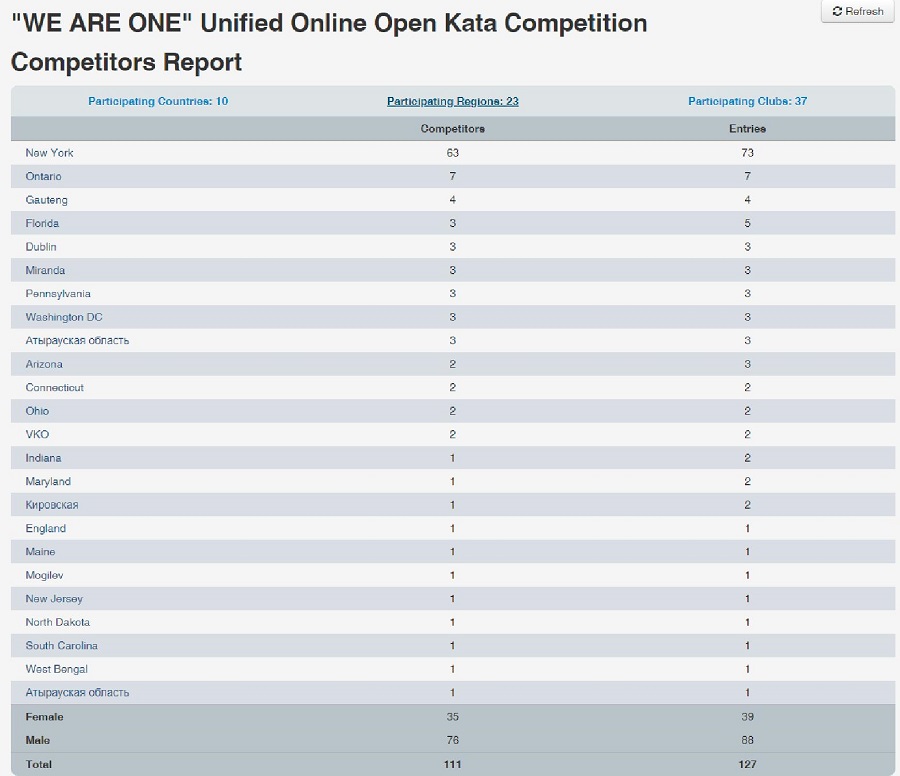Viewport: 900px width, 776px height.
Task: Click Female competitors value 35
Action: tap(452, 717)
